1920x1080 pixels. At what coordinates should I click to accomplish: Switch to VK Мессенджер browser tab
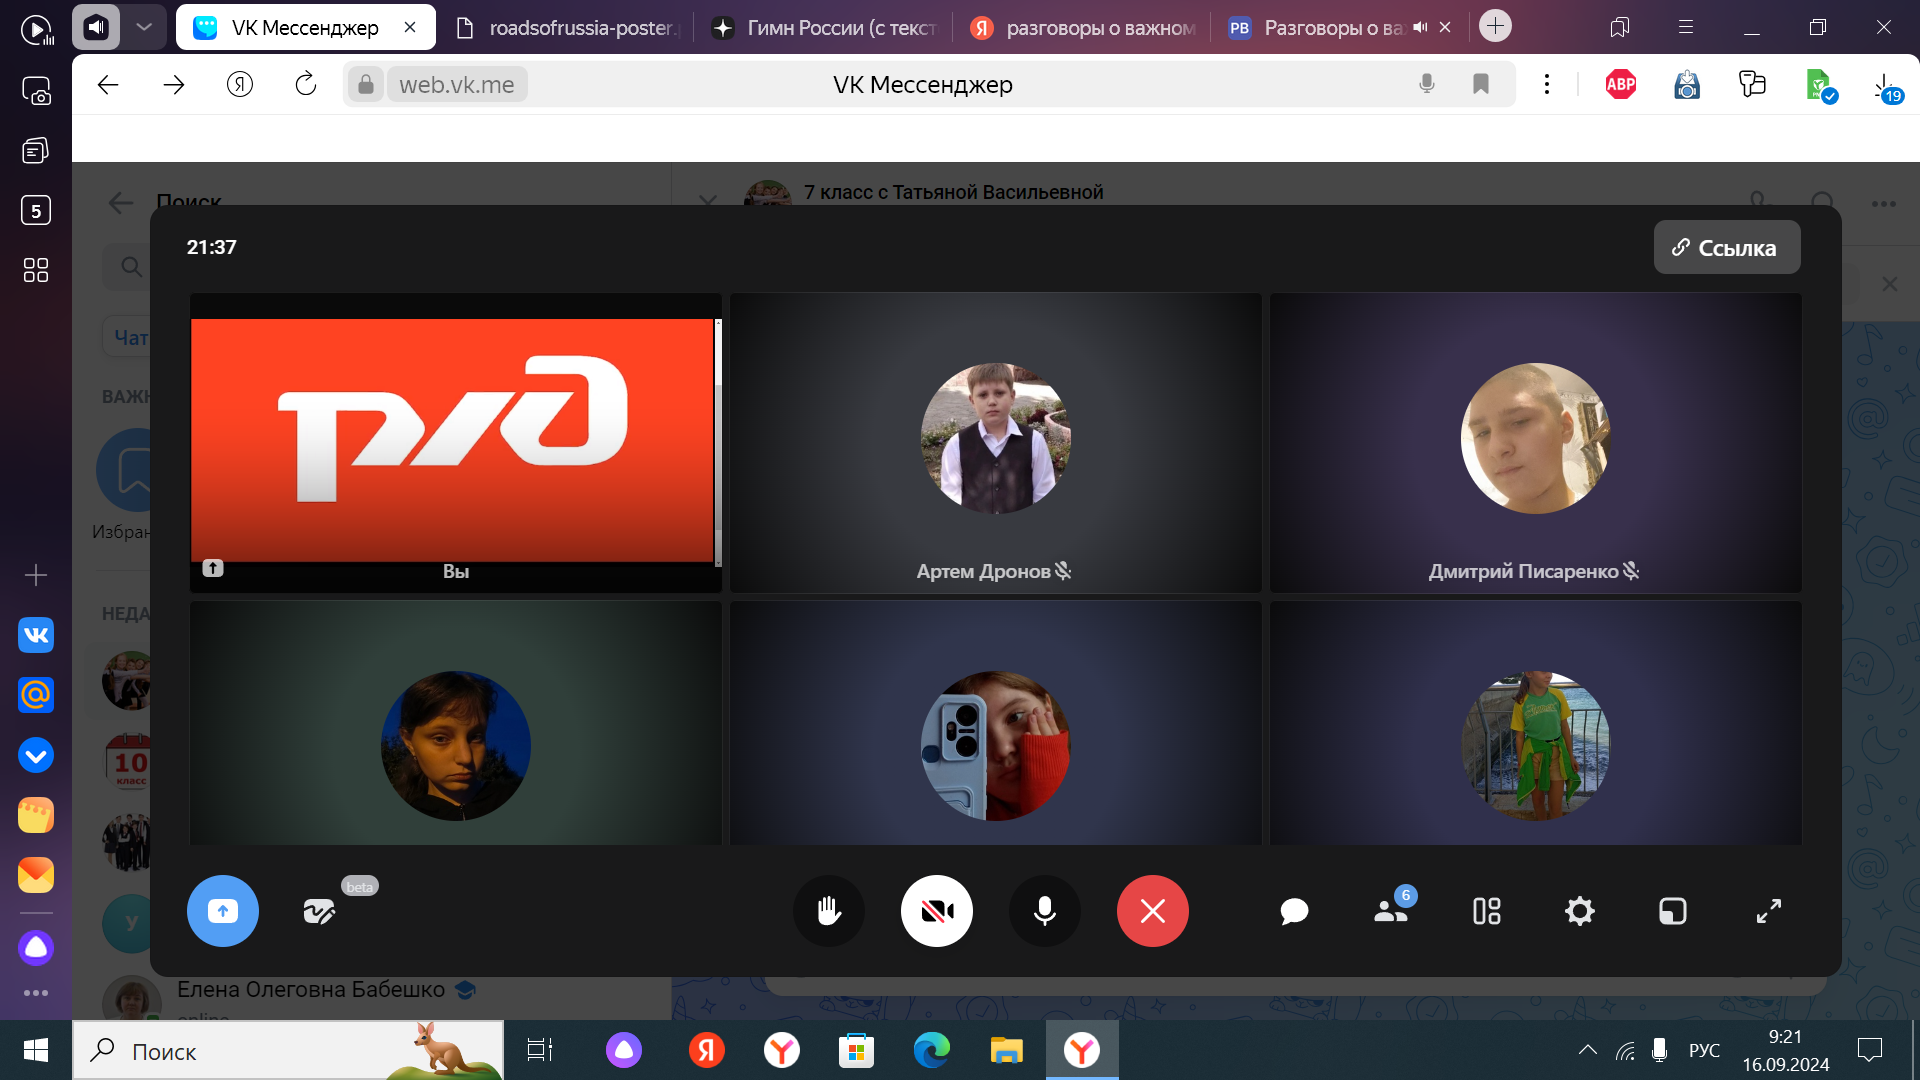point(305,28)
